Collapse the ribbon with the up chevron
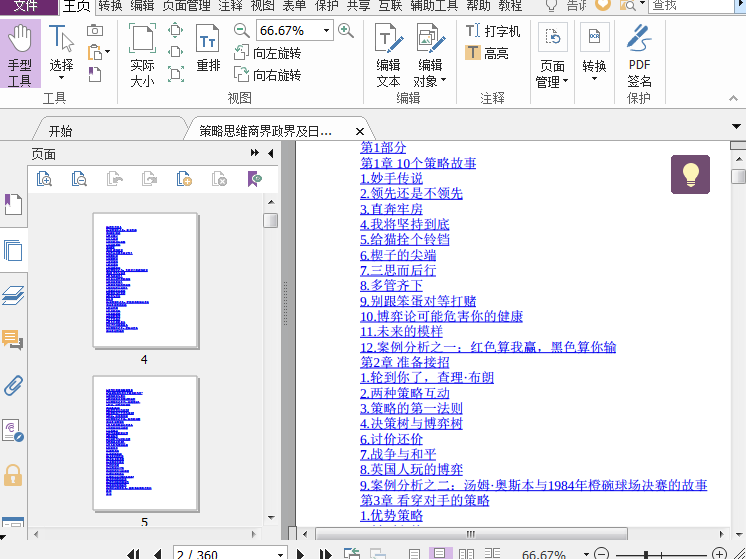The height and width of the screenshot is (559, 746). coord(733,98)
